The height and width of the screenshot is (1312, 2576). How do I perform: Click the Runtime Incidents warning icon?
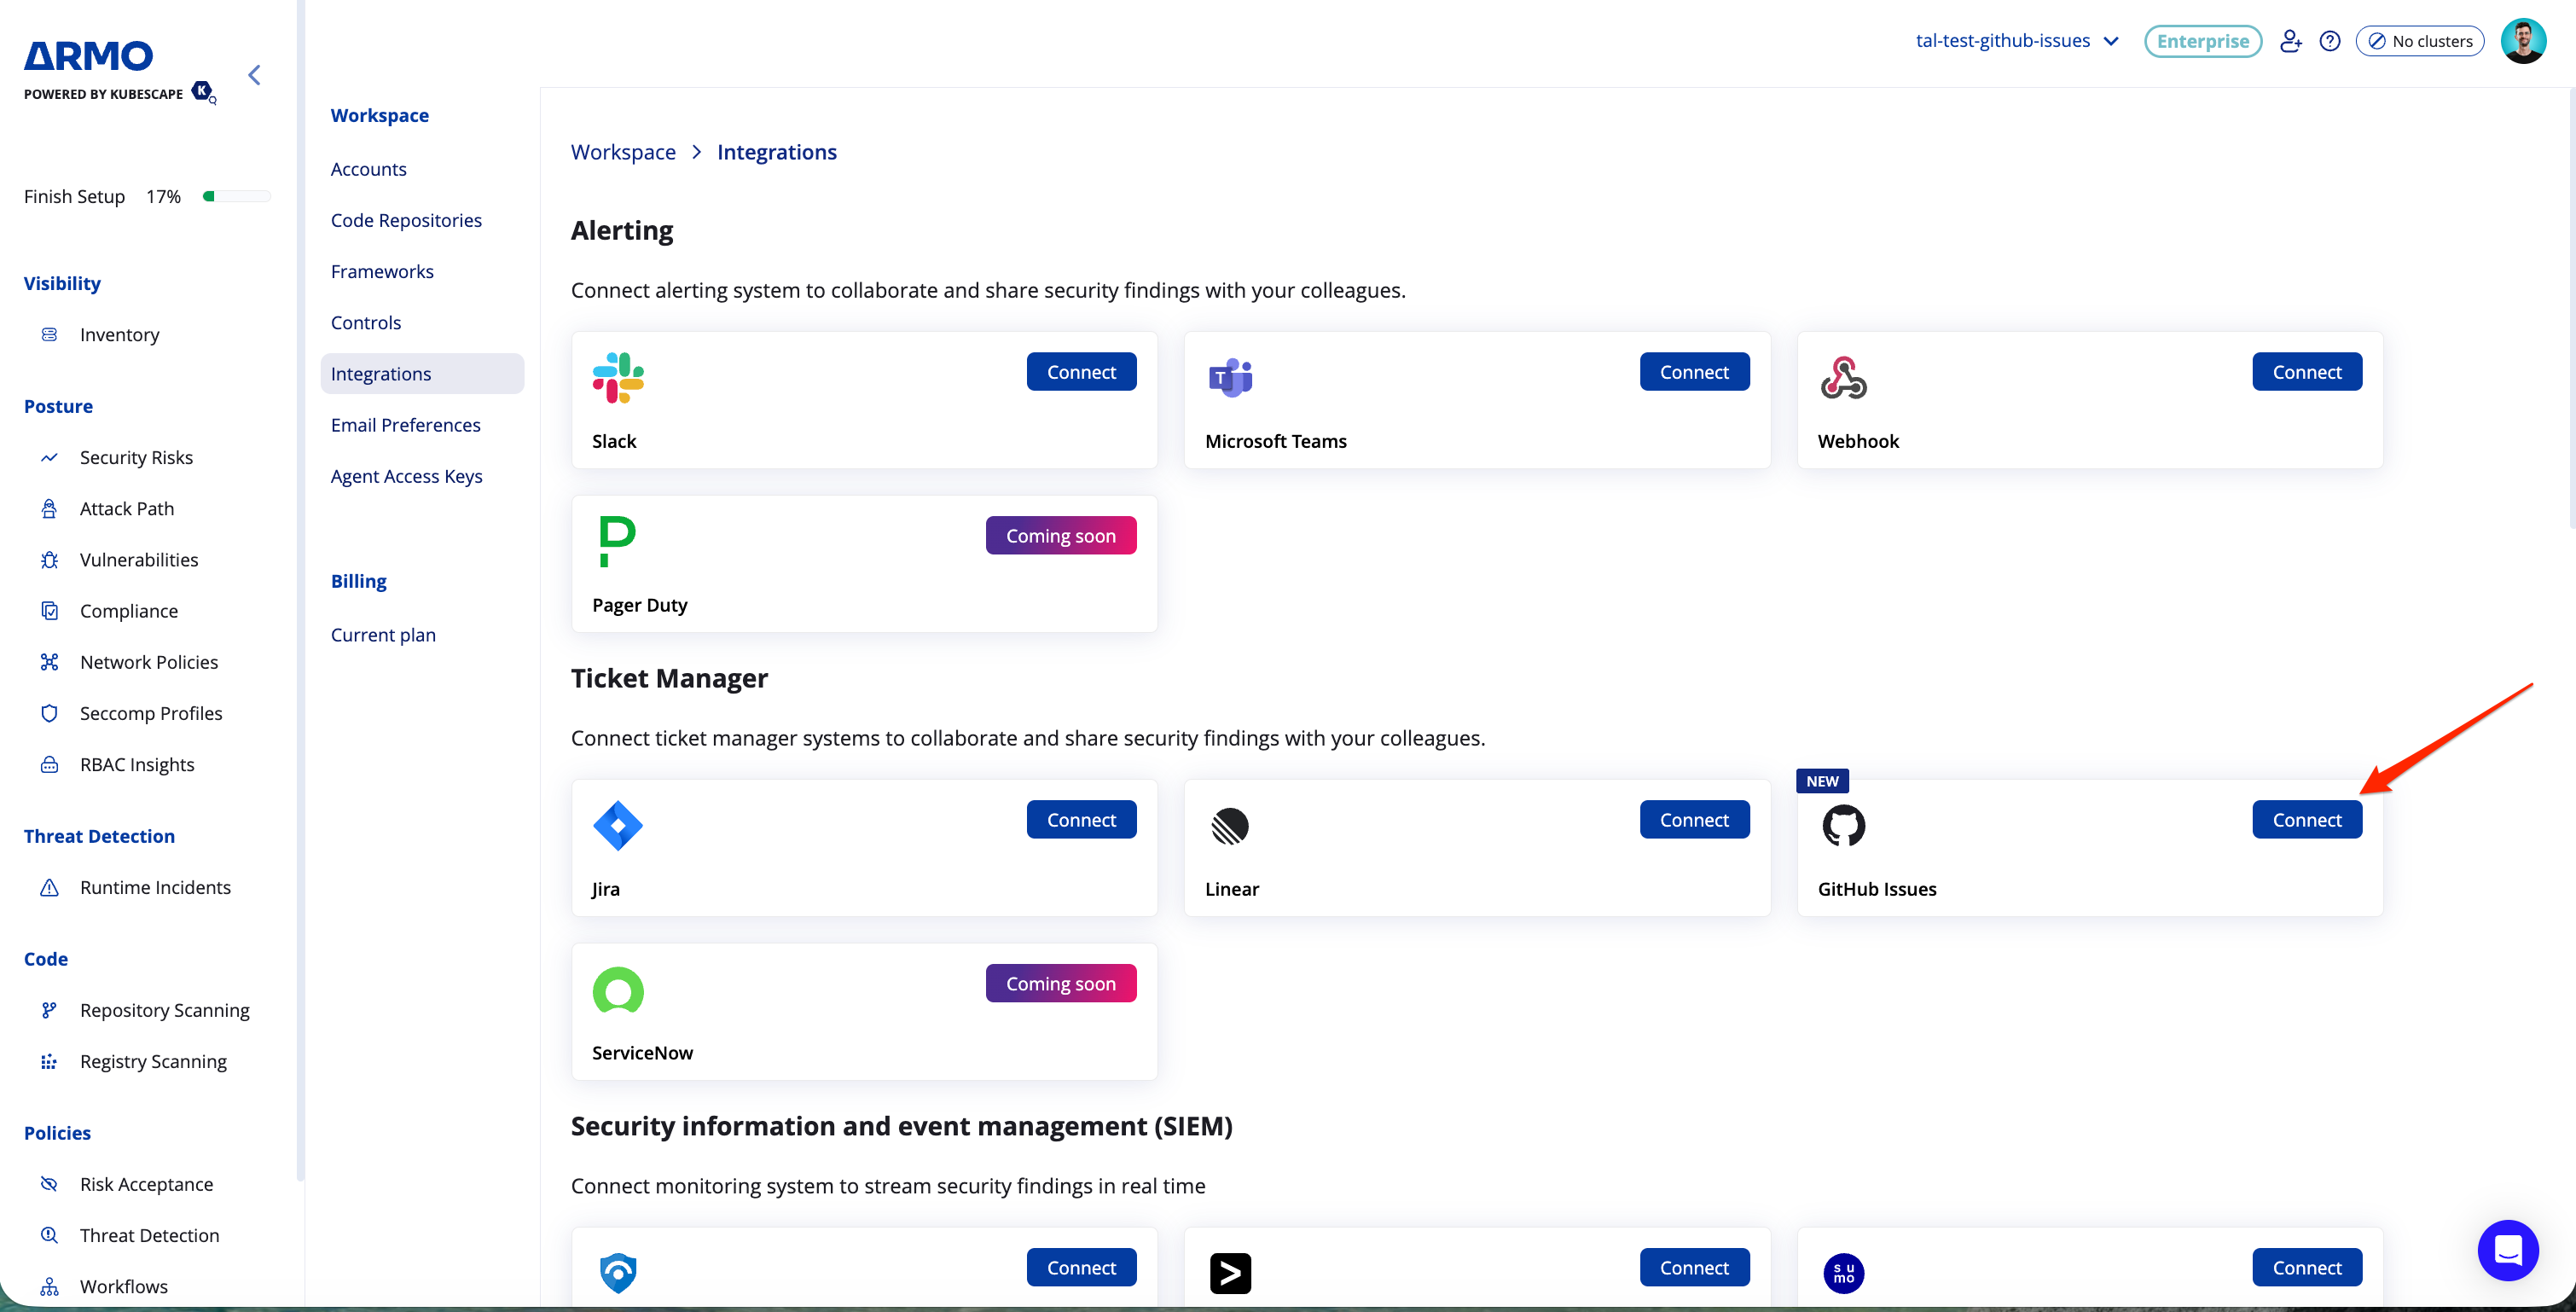point(49,887)
